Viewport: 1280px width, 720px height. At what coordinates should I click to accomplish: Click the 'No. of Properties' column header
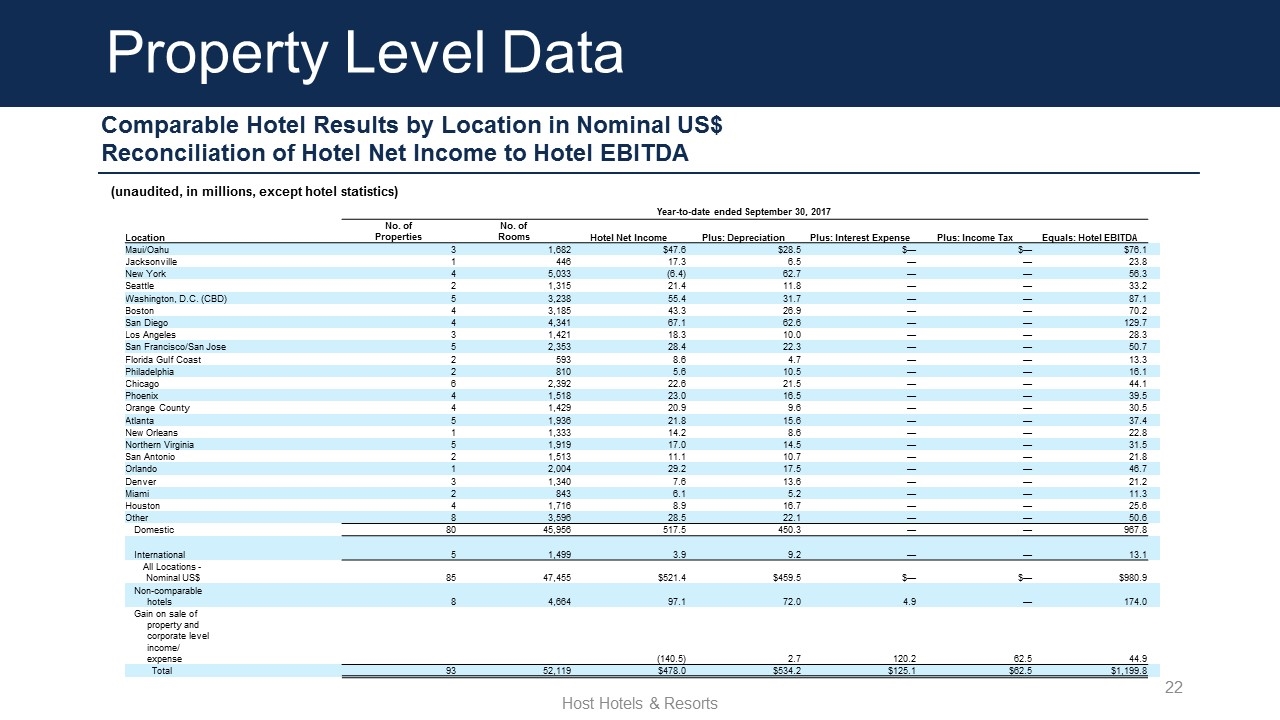398,231
